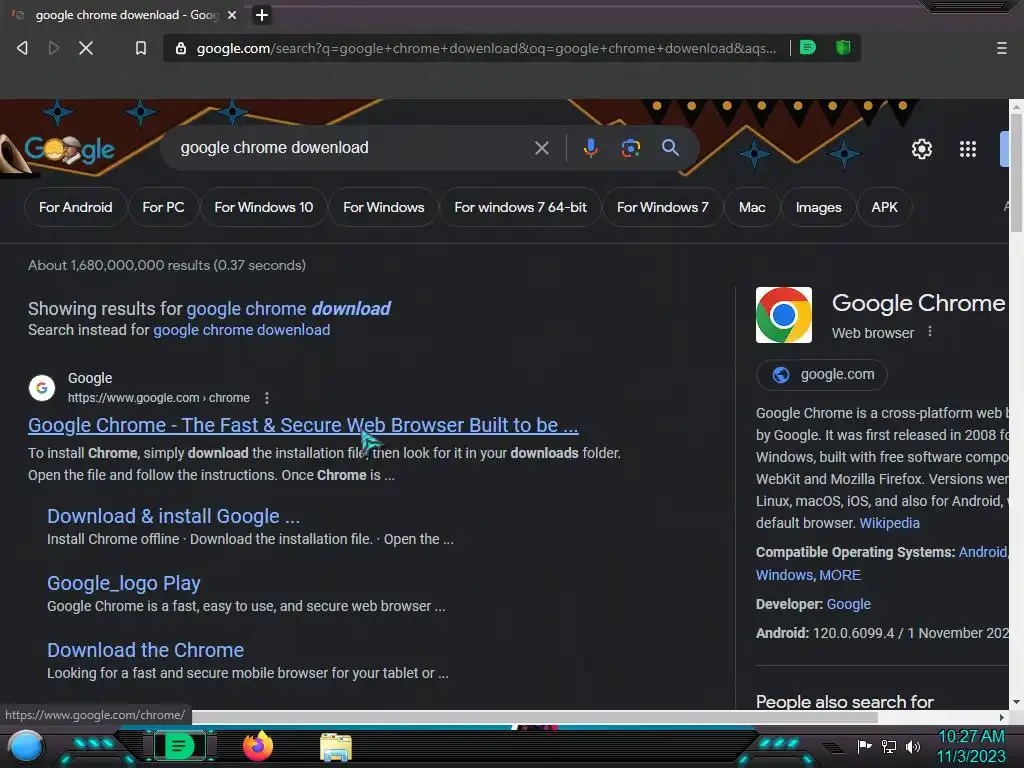Image resolution: width=1024 pixels, height=768 pixels.
Task: Click the Action Center flag tray icon
Action: (x=864, y=746)
